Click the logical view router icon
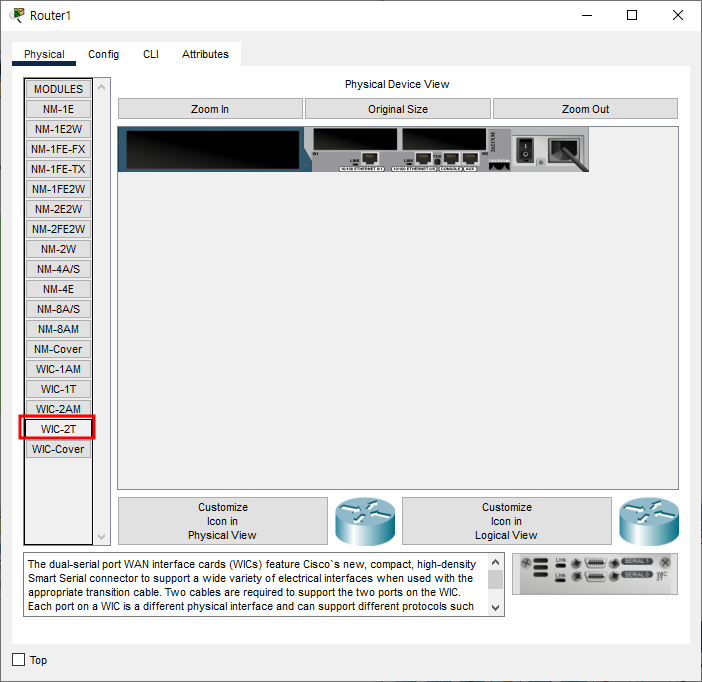 tap(649, 521)
